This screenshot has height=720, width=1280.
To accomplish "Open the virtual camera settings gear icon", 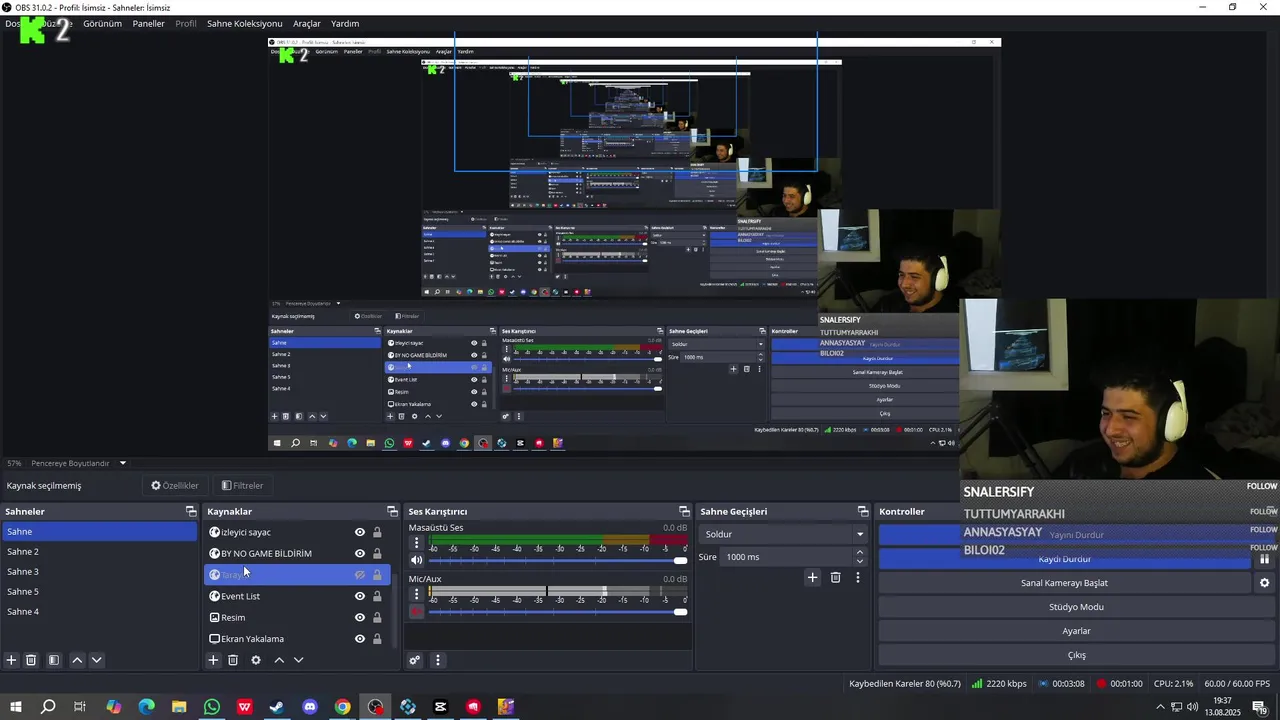I will click(x=1264, y=583).
